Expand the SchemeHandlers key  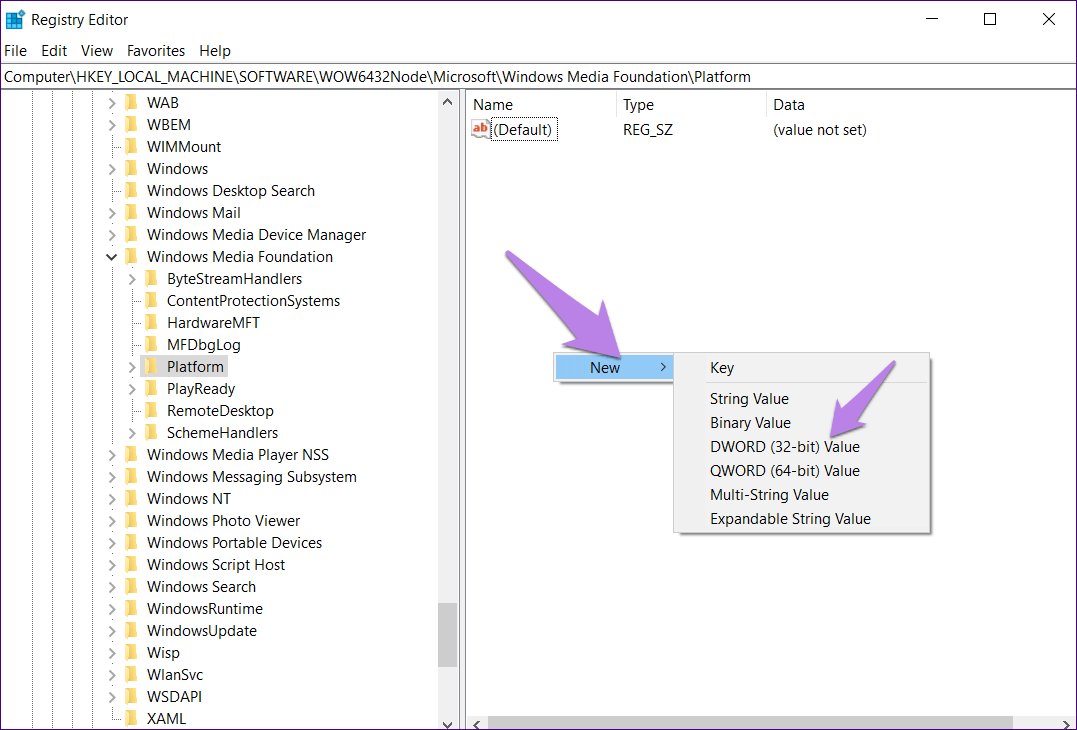pyautogui.click(x=132, y=433)
